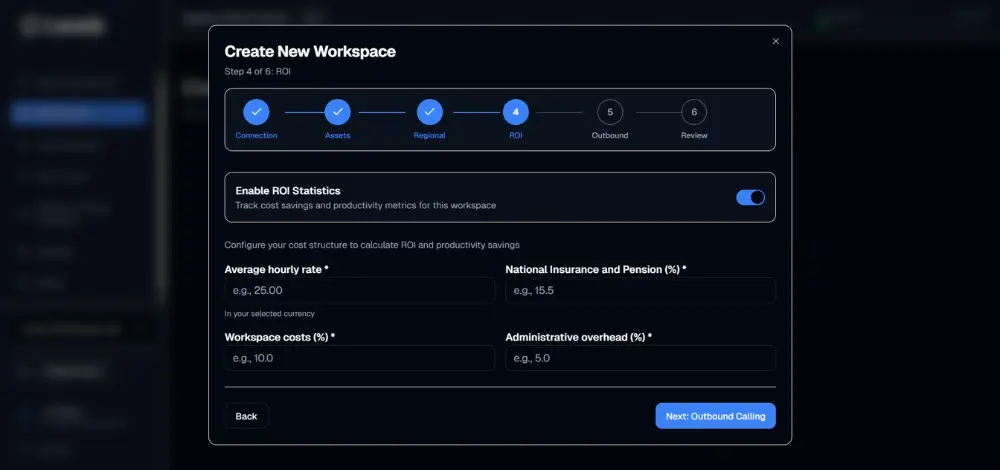
Task: Select the ROI step label
Action: tap(516, 135)
